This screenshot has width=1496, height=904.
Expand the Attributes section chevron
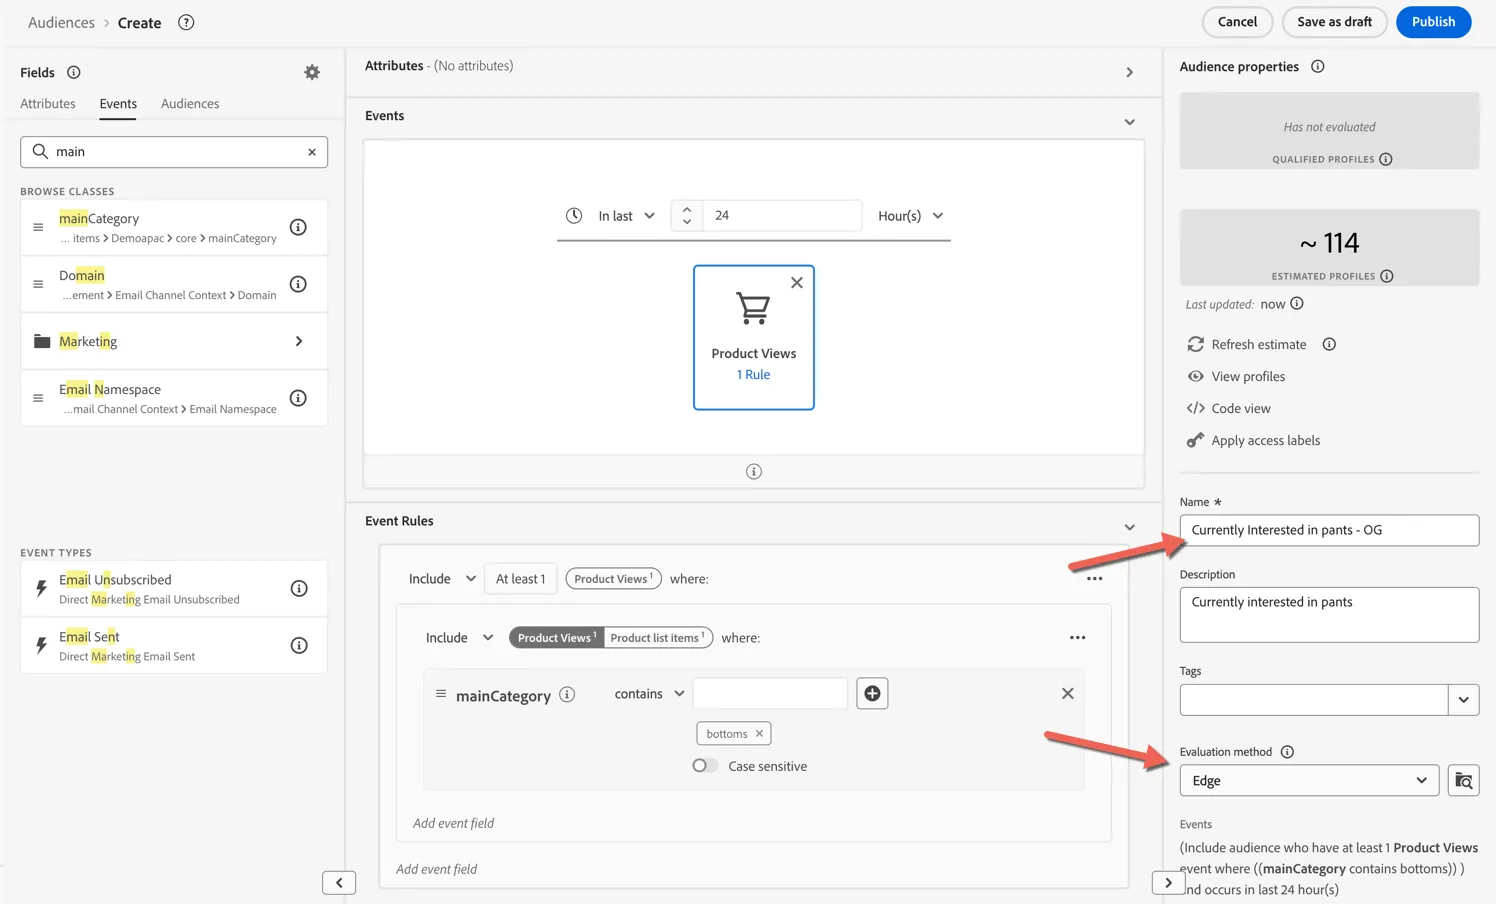(x=1130, y=72)
